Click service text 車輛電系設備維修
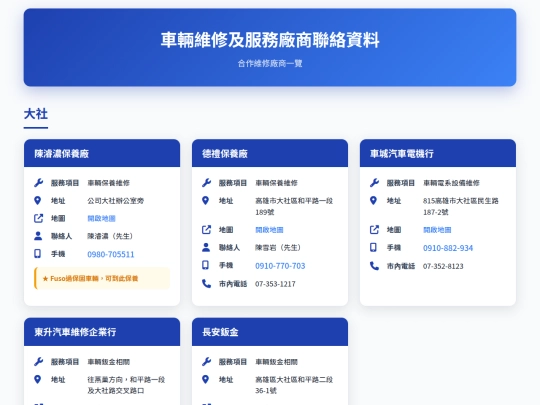The height and width of the screenshot is (405, 540). tap(451, 183)
